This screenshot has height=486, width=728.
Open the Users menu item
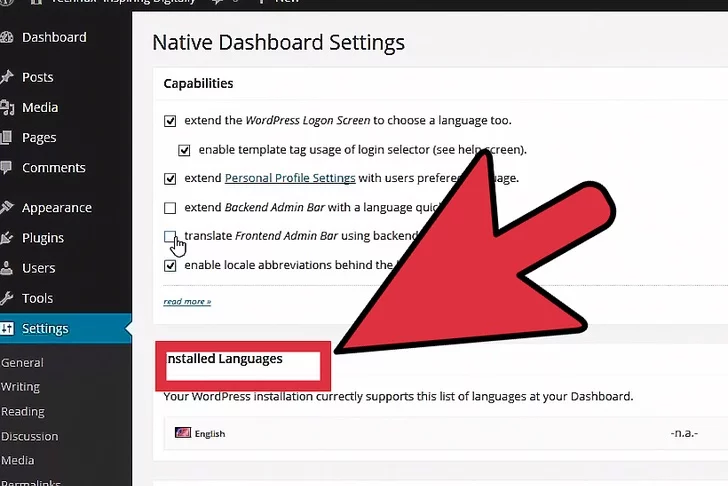point(39,268)
